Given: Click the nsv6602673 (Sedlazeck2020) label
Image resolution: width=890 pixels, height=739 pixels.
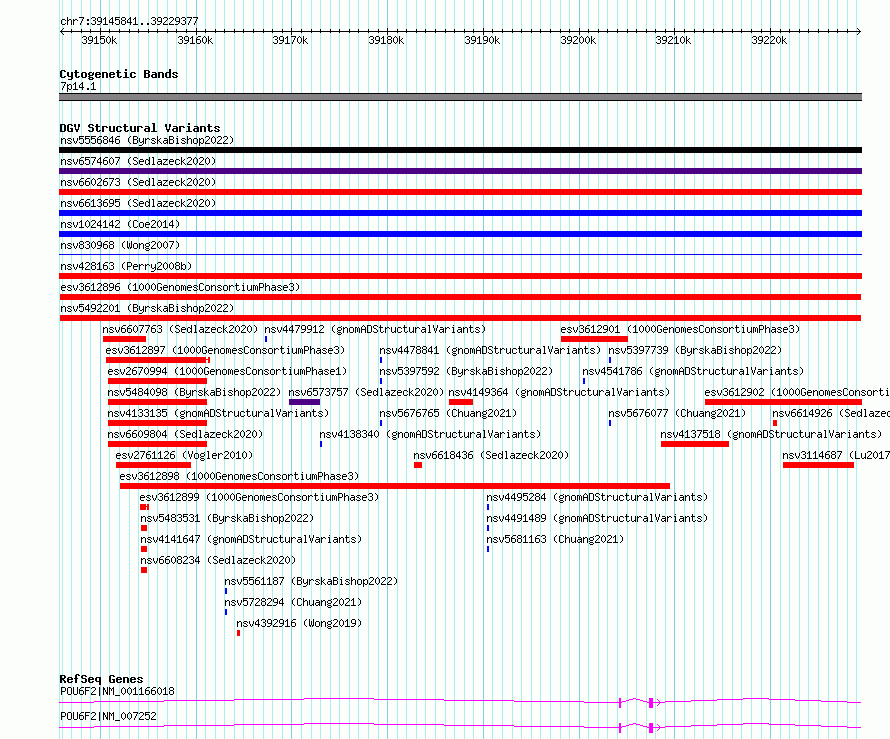Looking at the screenshot, I should point(138,182).
